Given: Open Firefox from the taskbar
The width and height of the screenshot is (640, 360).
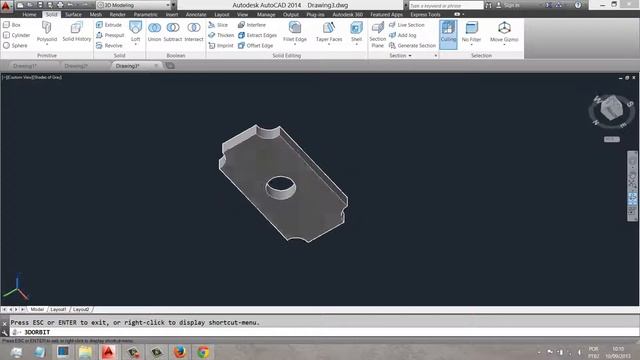Looking at the screenshot, I should click(x=180, y=351).
